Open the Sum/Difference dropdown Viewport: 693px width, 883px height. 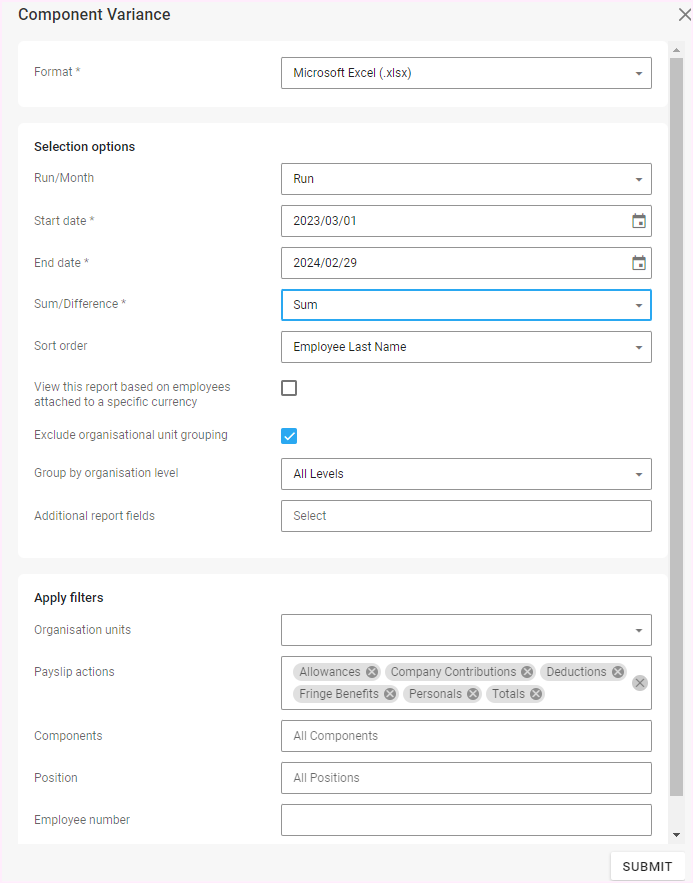(x=466, y=305)
